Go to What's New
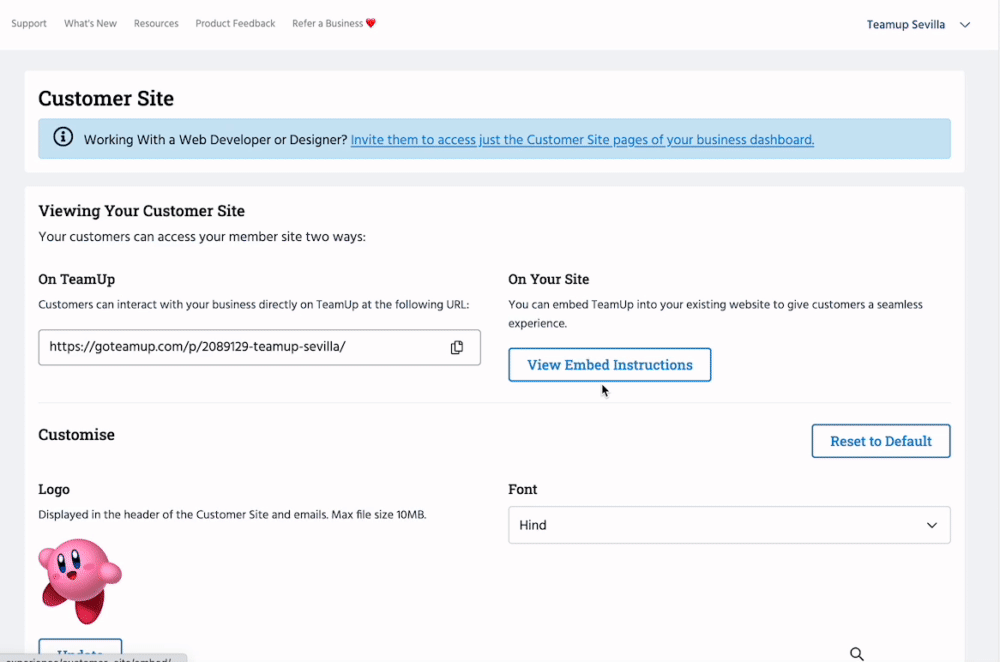 (x=90, y=24)
